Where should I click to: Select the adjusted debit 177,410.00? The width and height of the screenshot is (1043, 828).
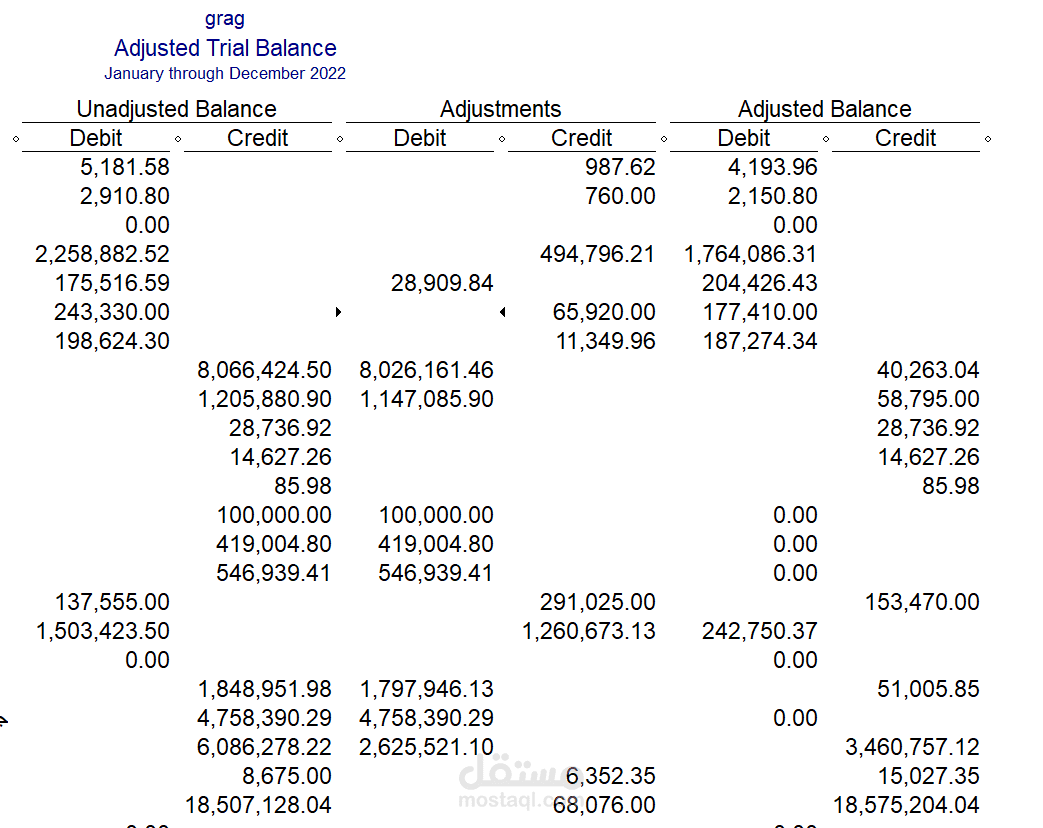pyautogui.click(x=760, y=312)
